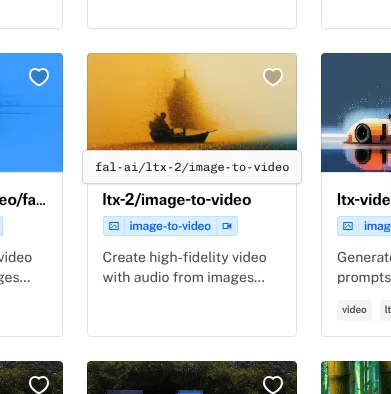This screenshot has width=391, height=394.
Task: Favorite the ltx-2/image-to-video model card
Action: [x=273, y=77]
